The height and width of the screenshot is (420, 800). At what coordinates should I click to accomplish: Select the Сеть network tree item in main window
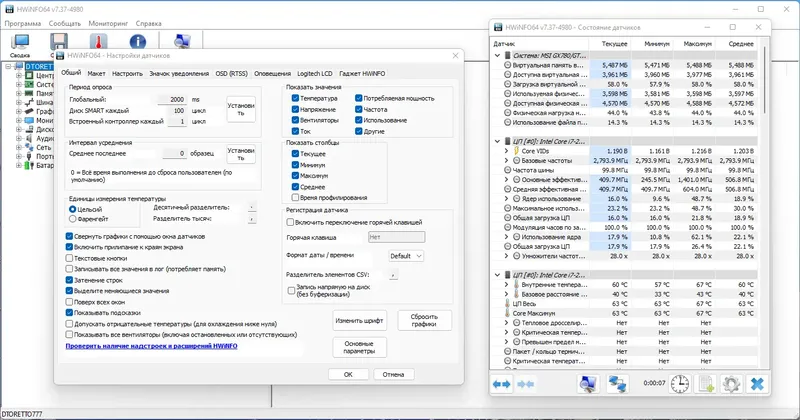tap(43, 147)
